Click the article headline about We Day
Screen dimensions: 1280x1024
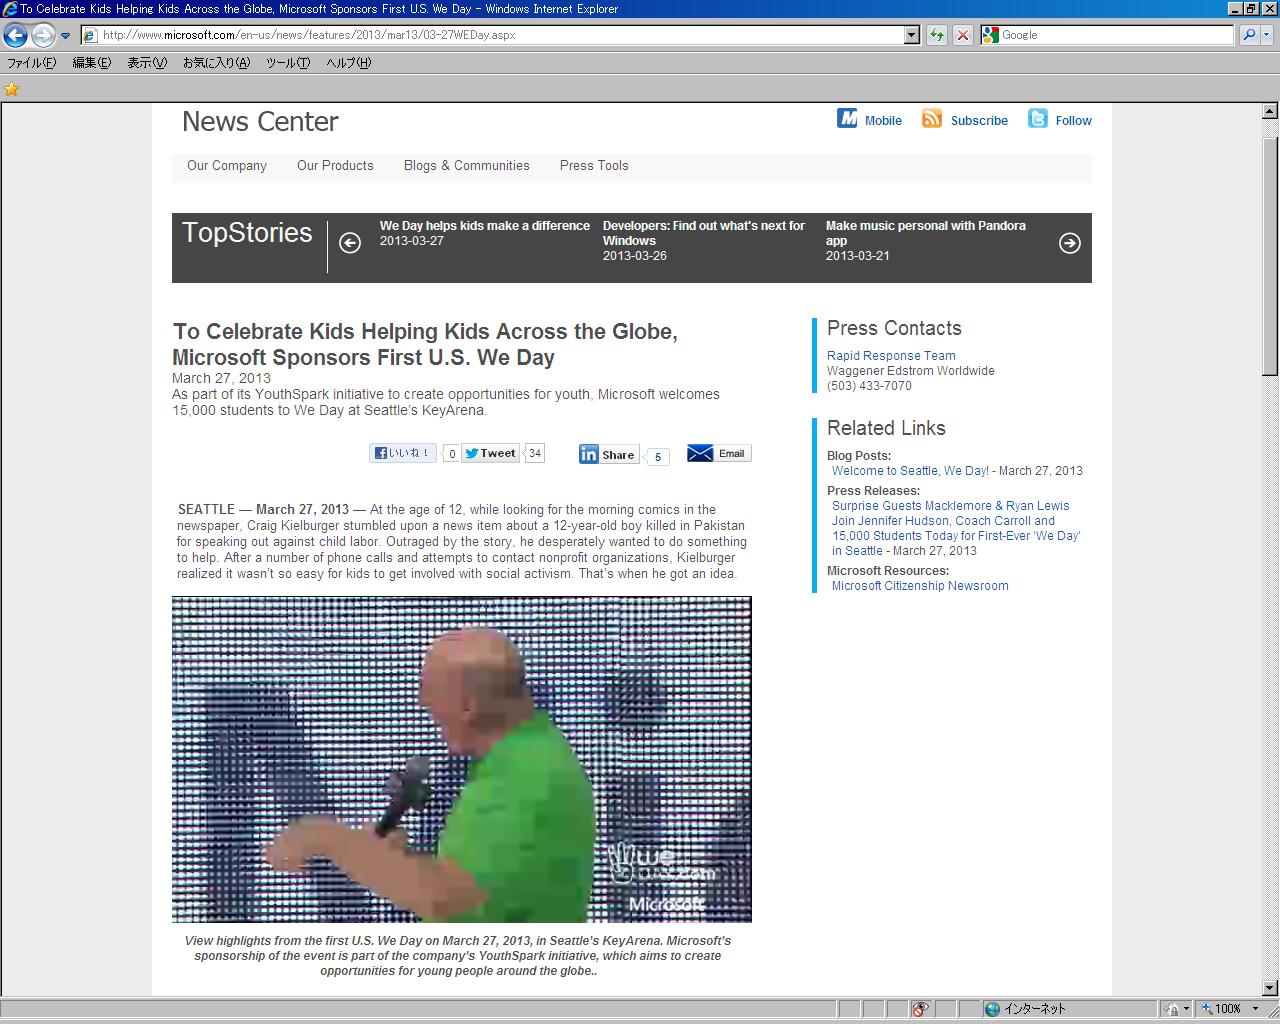tap(425, 344)
